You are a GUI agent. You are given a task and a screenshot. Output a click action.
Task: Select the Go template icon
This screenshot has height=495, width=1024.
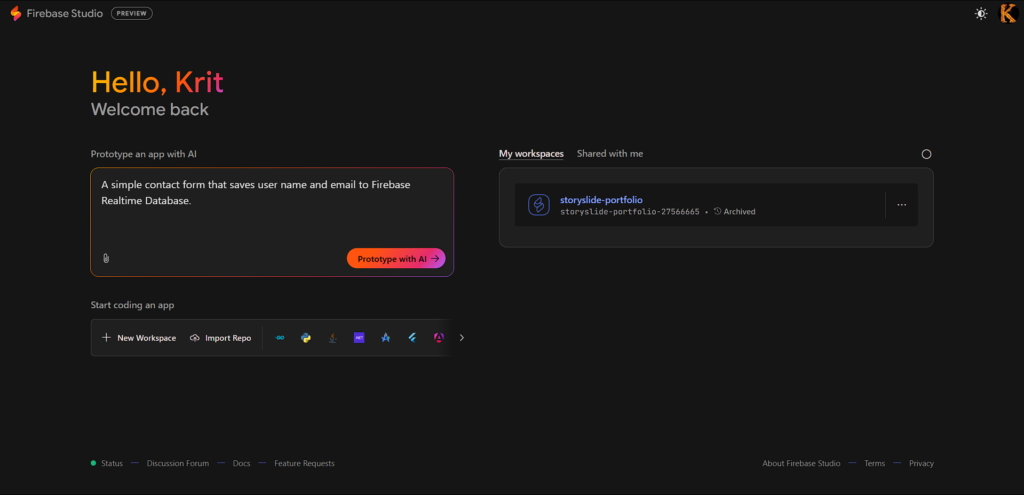pos(280,338)
